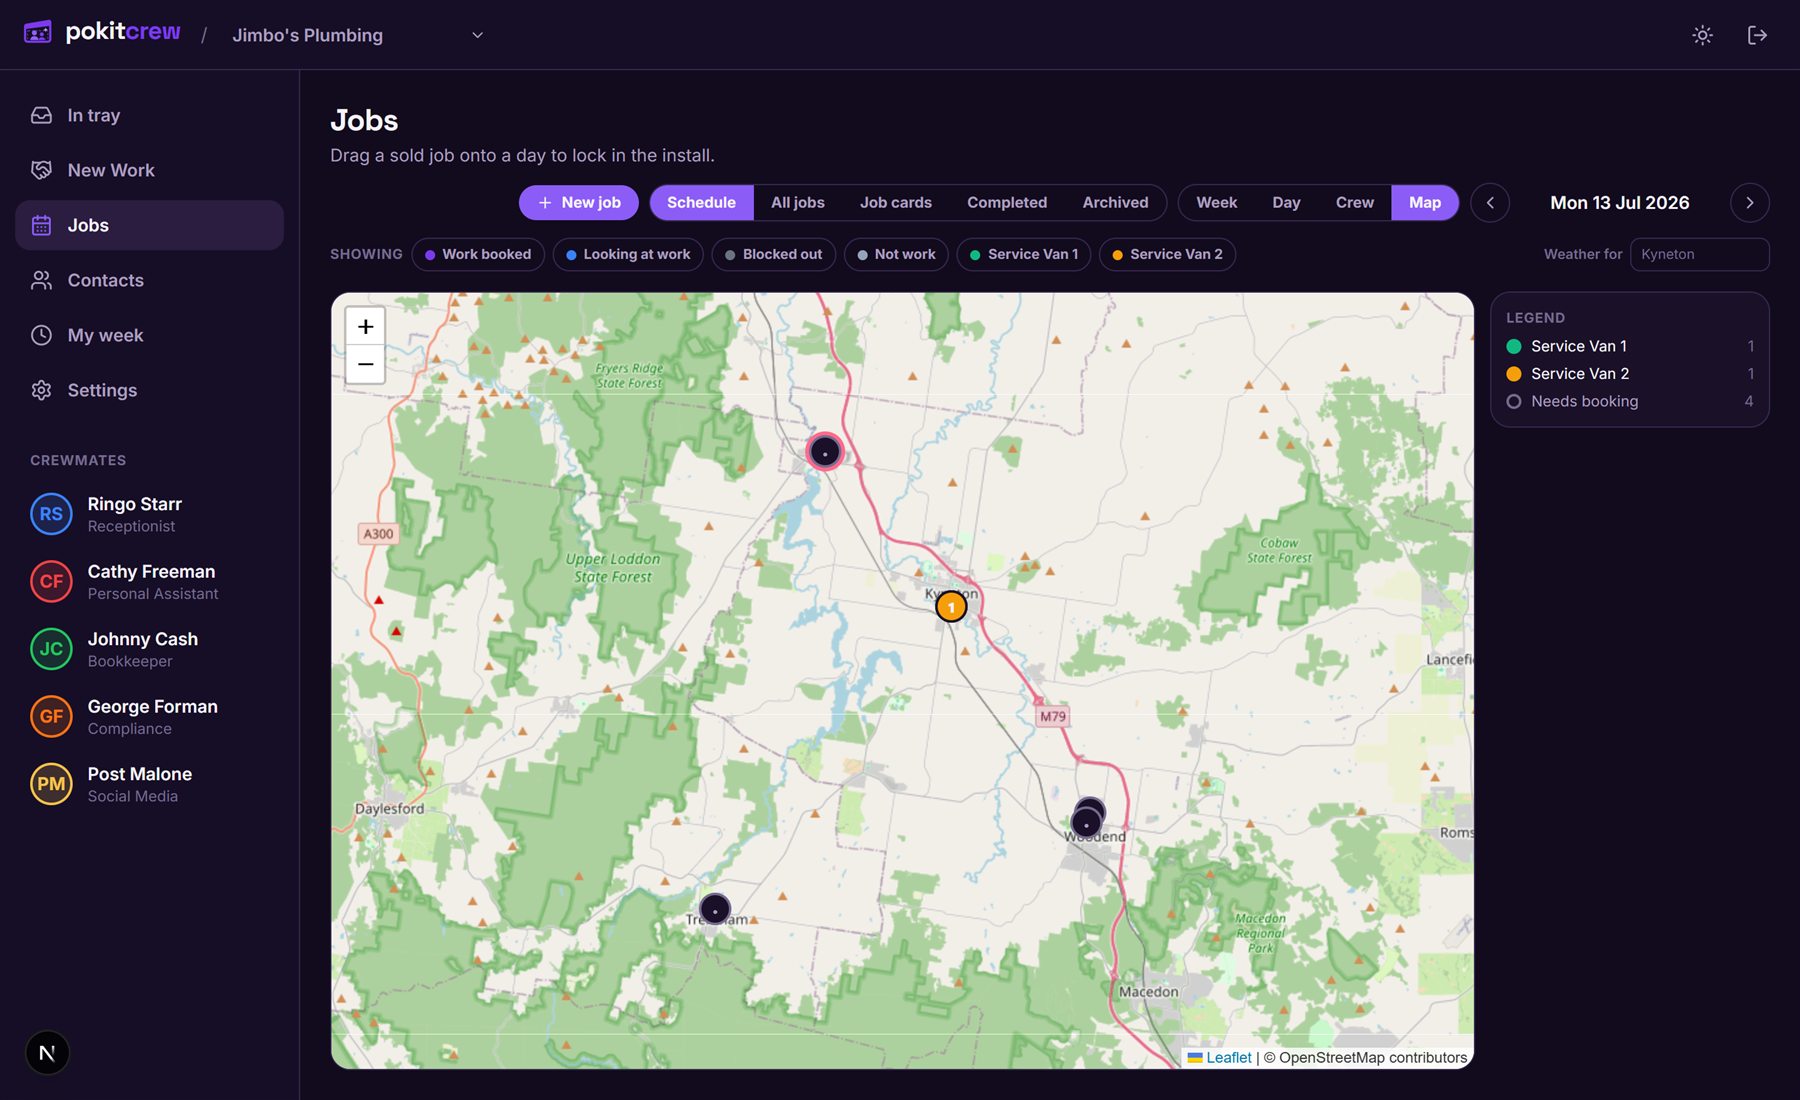Toggle the Service Van 2 filter chip
1800x1100 pixels.
point(1167,254)
